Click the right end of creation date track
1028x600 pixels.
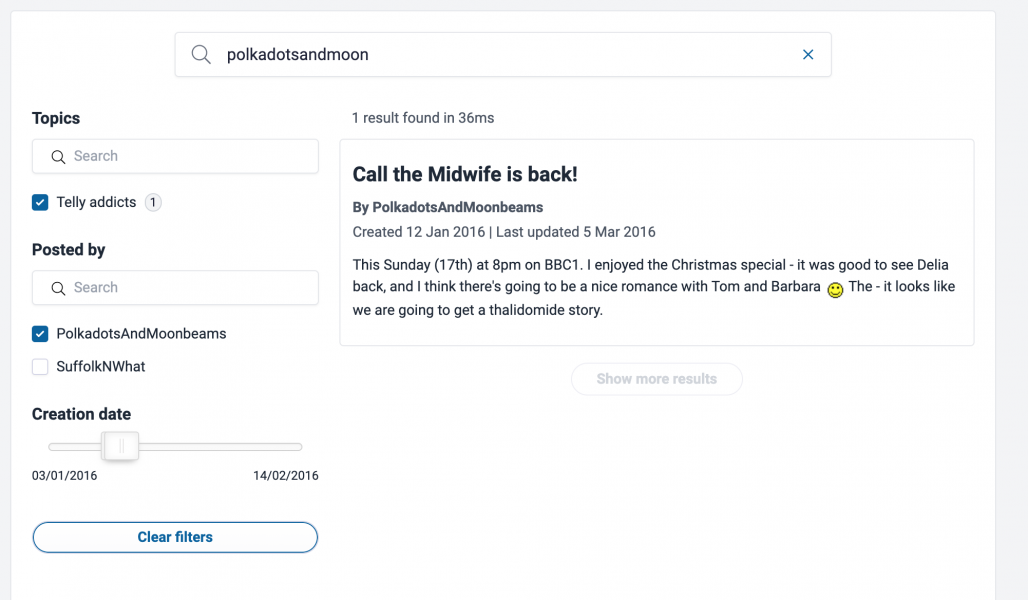(x=299, y=446)
